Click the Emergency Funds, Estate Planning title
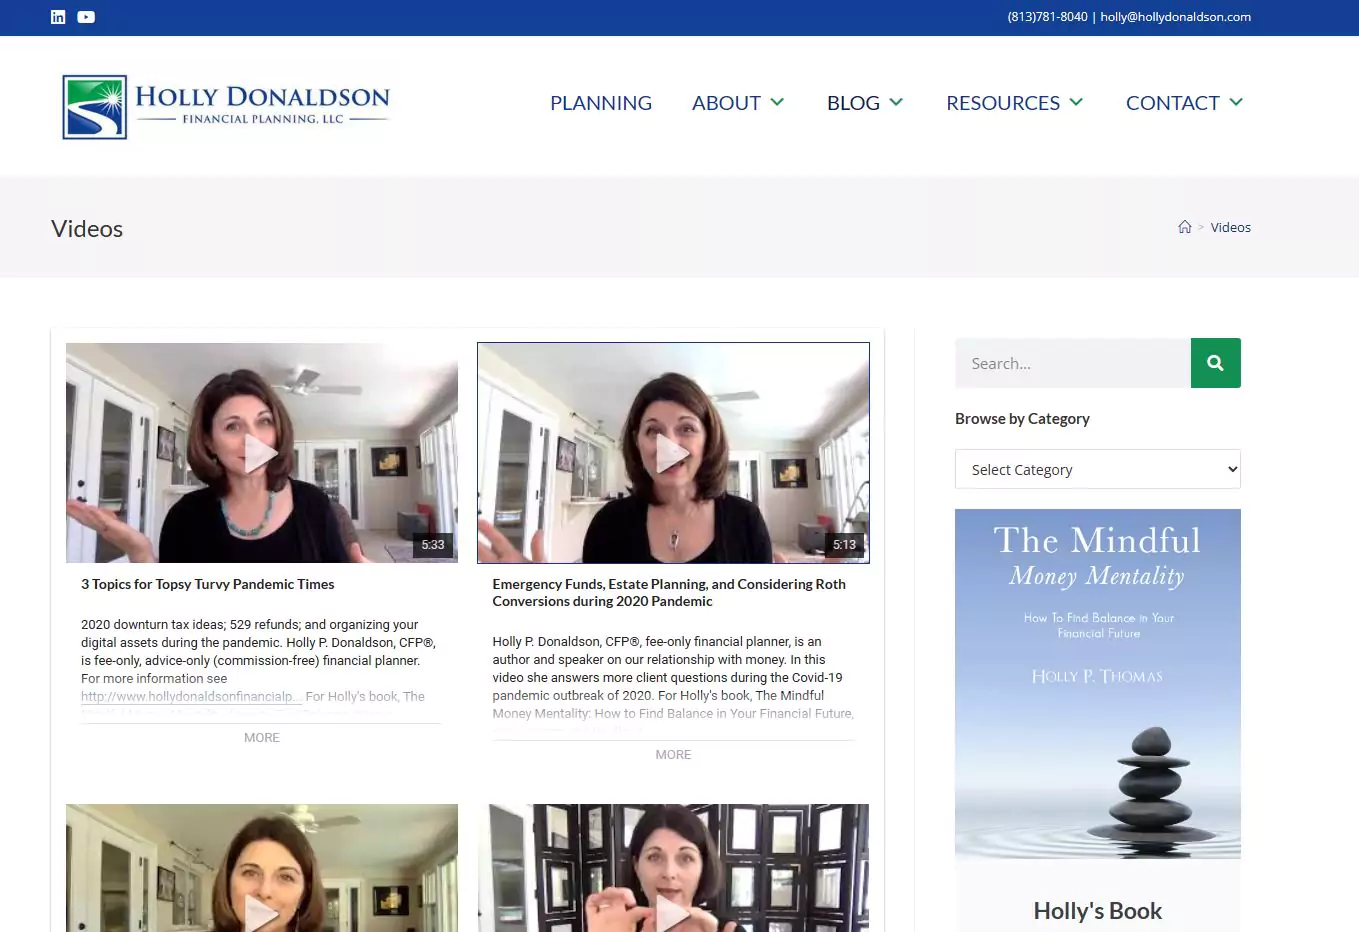 [x=669, y=592]
